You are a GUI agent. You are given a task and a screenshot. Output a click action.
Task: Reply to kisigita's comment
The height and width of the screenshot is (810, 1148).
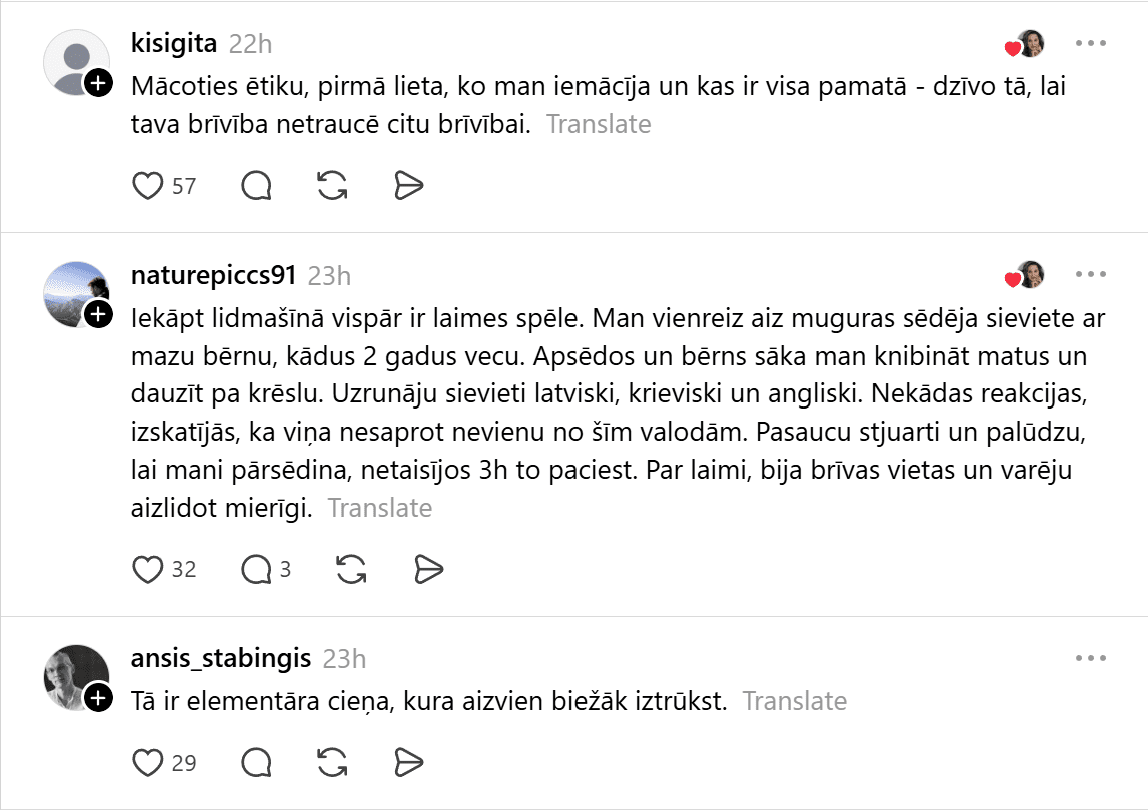257,186
